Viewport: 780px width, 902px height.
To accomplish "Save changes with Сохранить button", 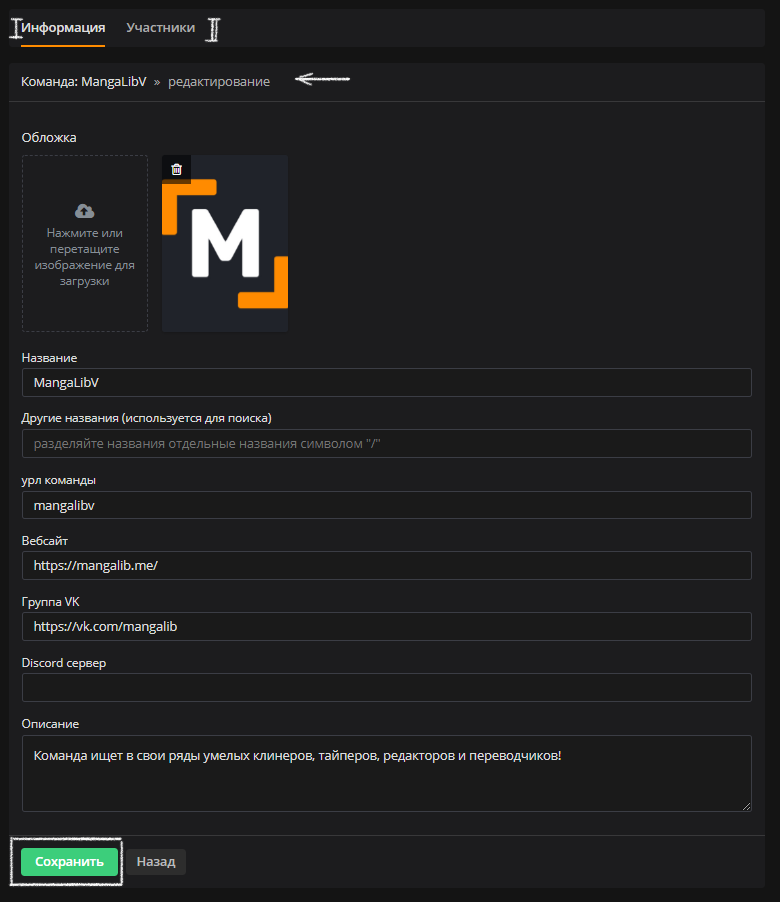I will 69,862.
